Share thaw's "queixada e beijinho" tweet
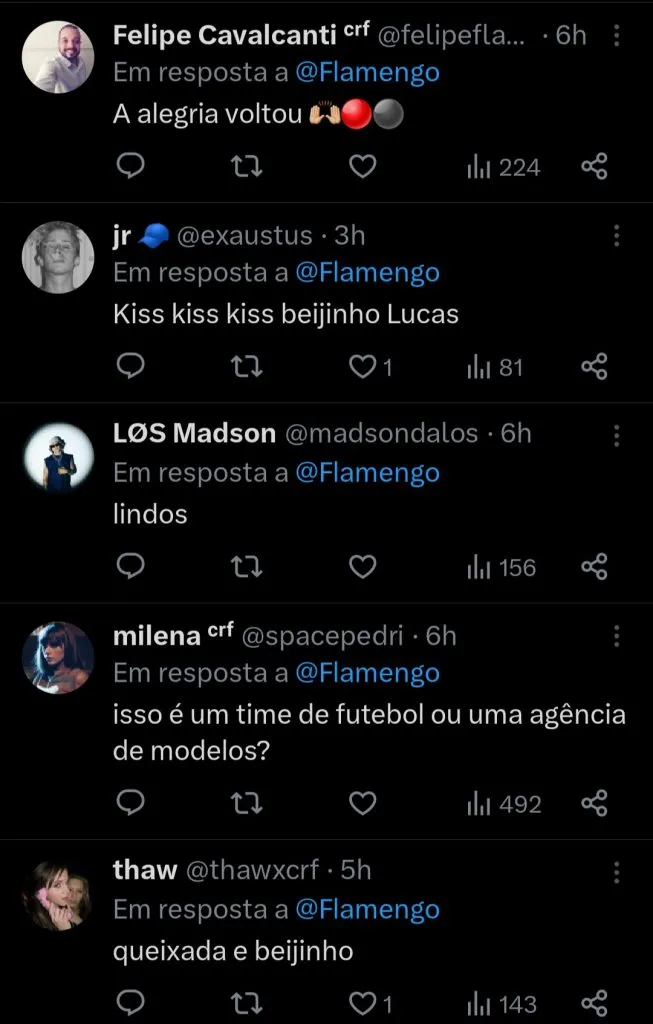Image resolution: width=653 pixels, height=1024 pixels. 594,1003
